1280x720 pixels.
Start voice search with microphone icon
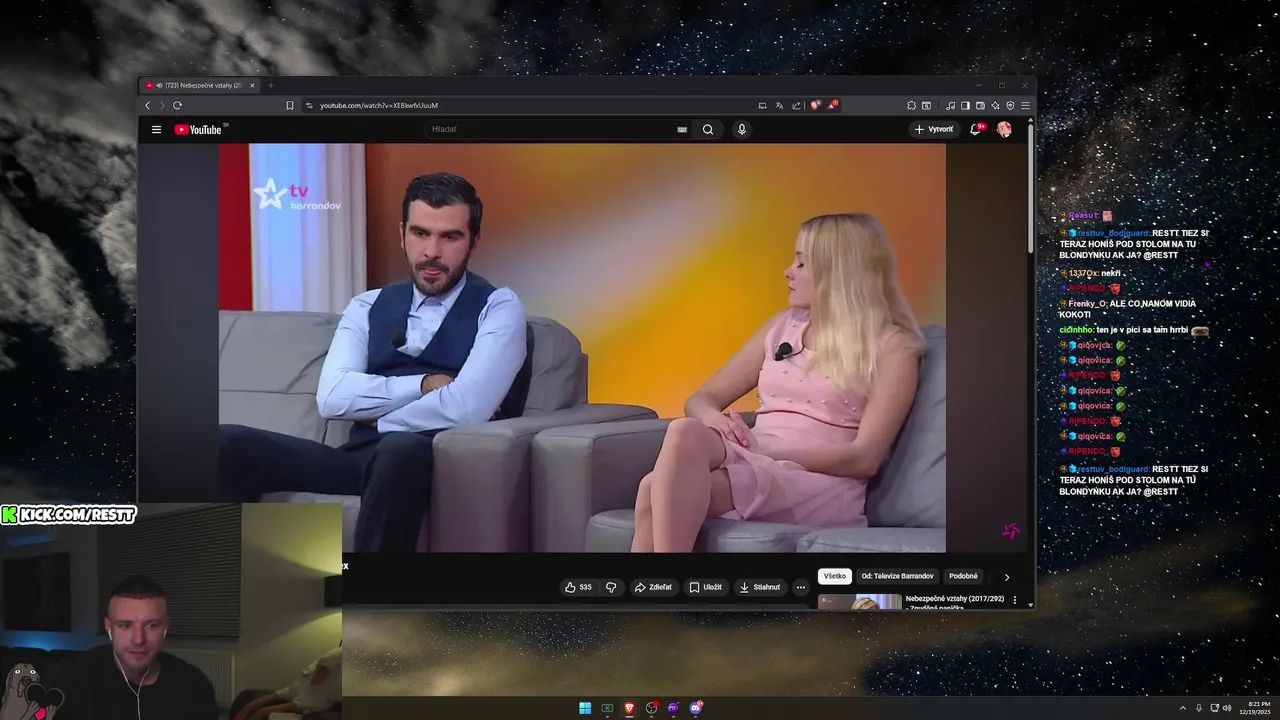click(741, 129)
